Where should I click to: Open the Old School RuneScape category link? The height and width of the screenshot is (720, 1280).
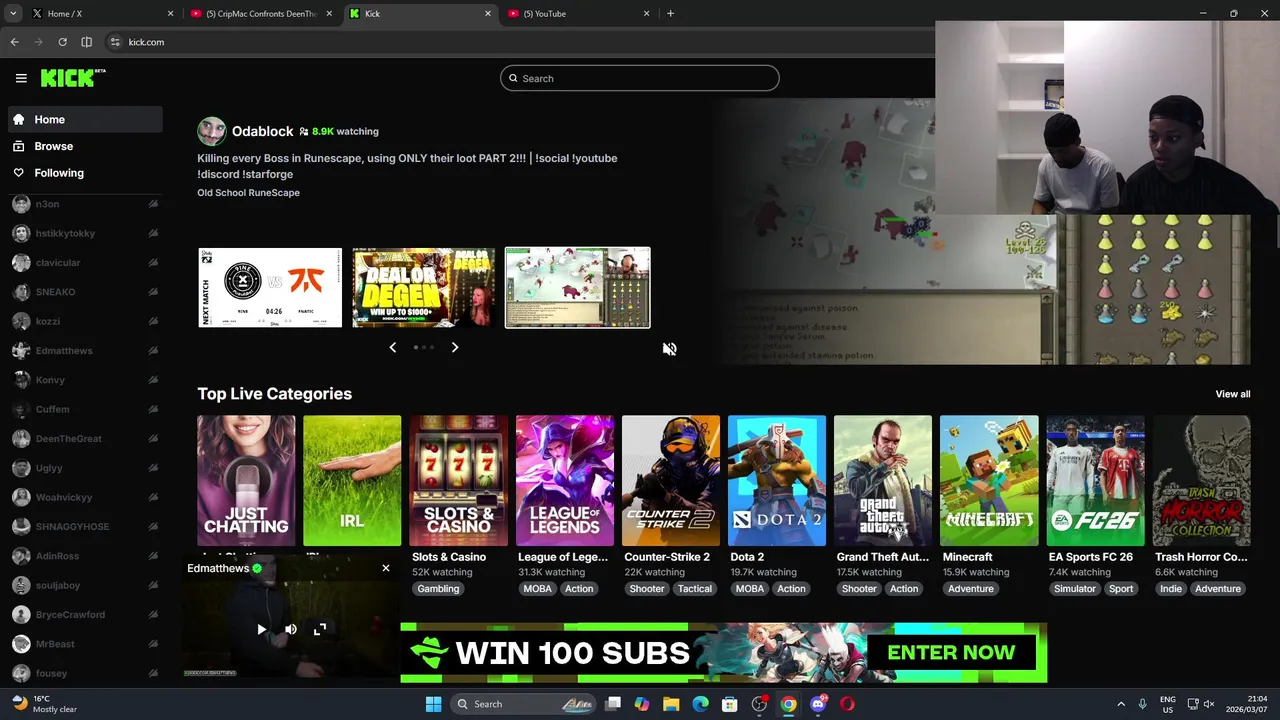click(248, 192)
